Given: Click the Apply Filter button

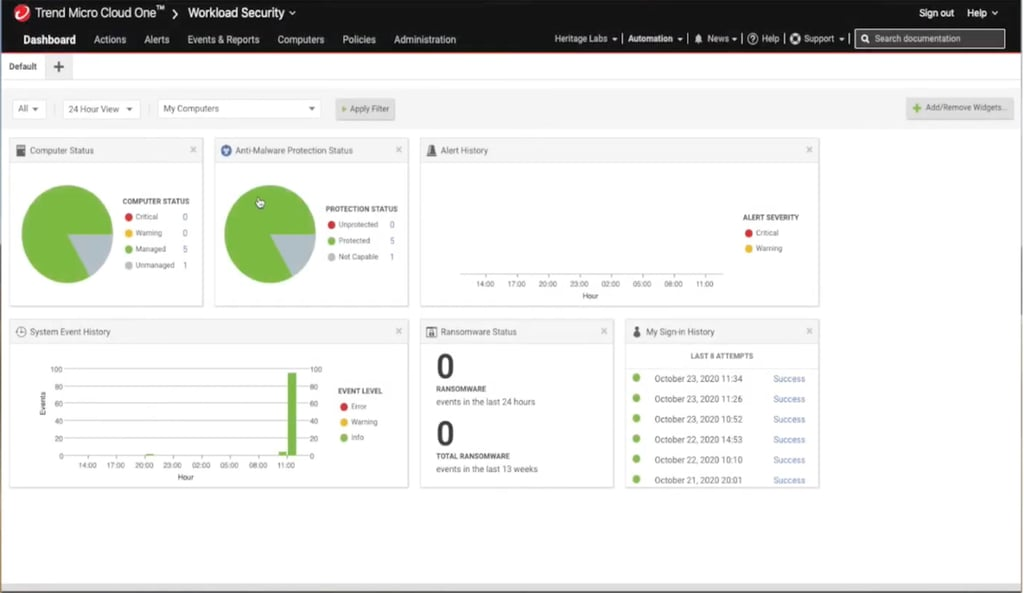Looking at the screenshot, I should 365,108.
